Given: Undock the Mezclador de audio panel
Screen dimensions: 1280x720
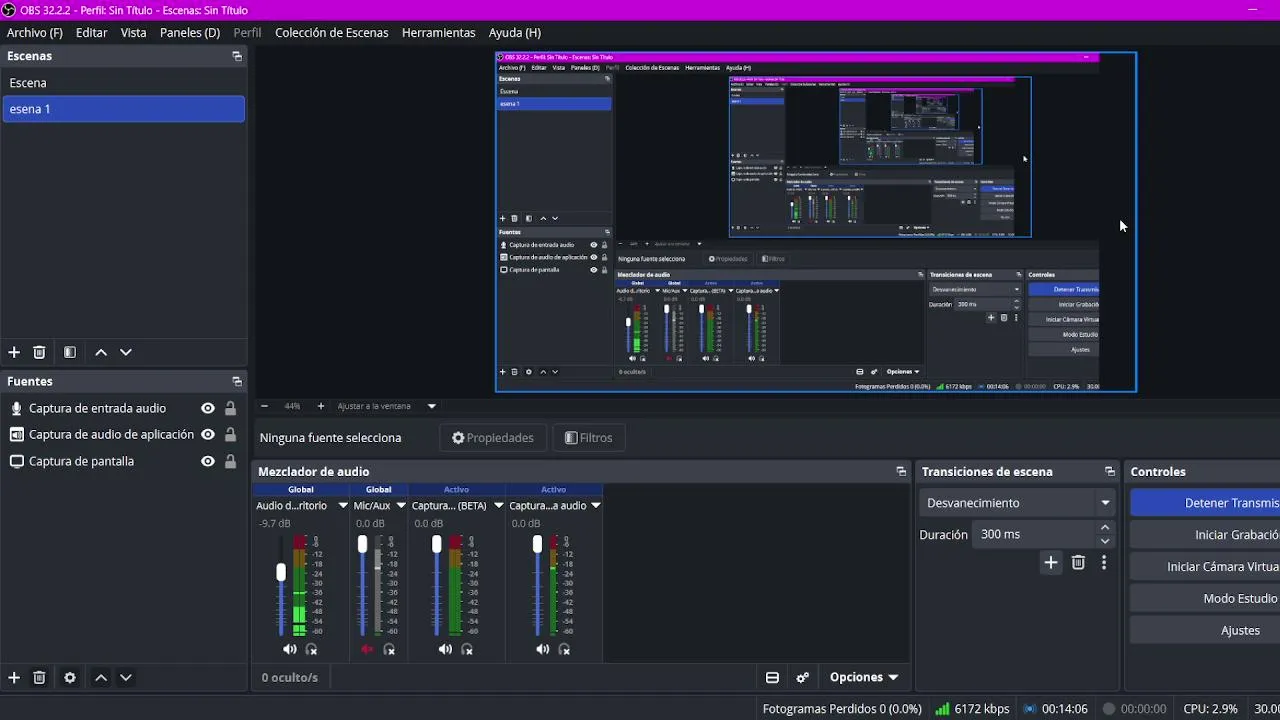Looking at the screenshot, I should click(901, 472).
